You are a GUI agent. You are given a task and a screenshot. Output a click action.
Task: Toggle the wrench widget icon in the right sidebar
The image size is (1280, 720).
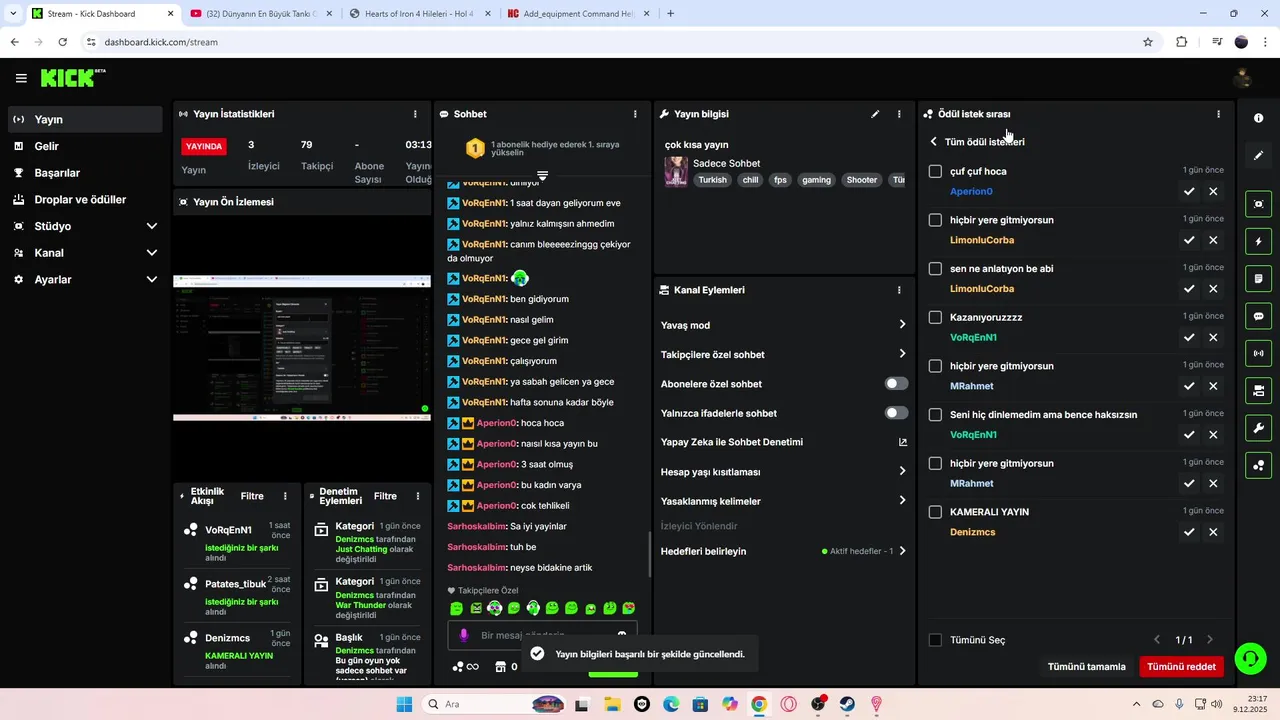click(x=1258, y=428)
